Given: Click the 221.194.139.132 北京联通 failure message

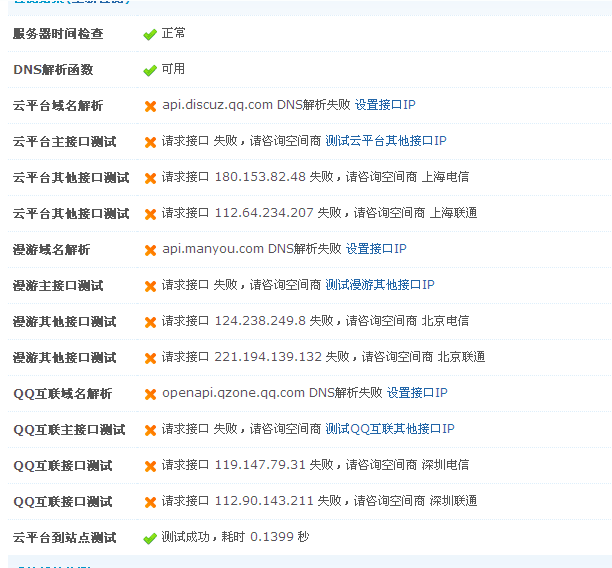Looking at the screenshot, I should [x=324, y=357].
